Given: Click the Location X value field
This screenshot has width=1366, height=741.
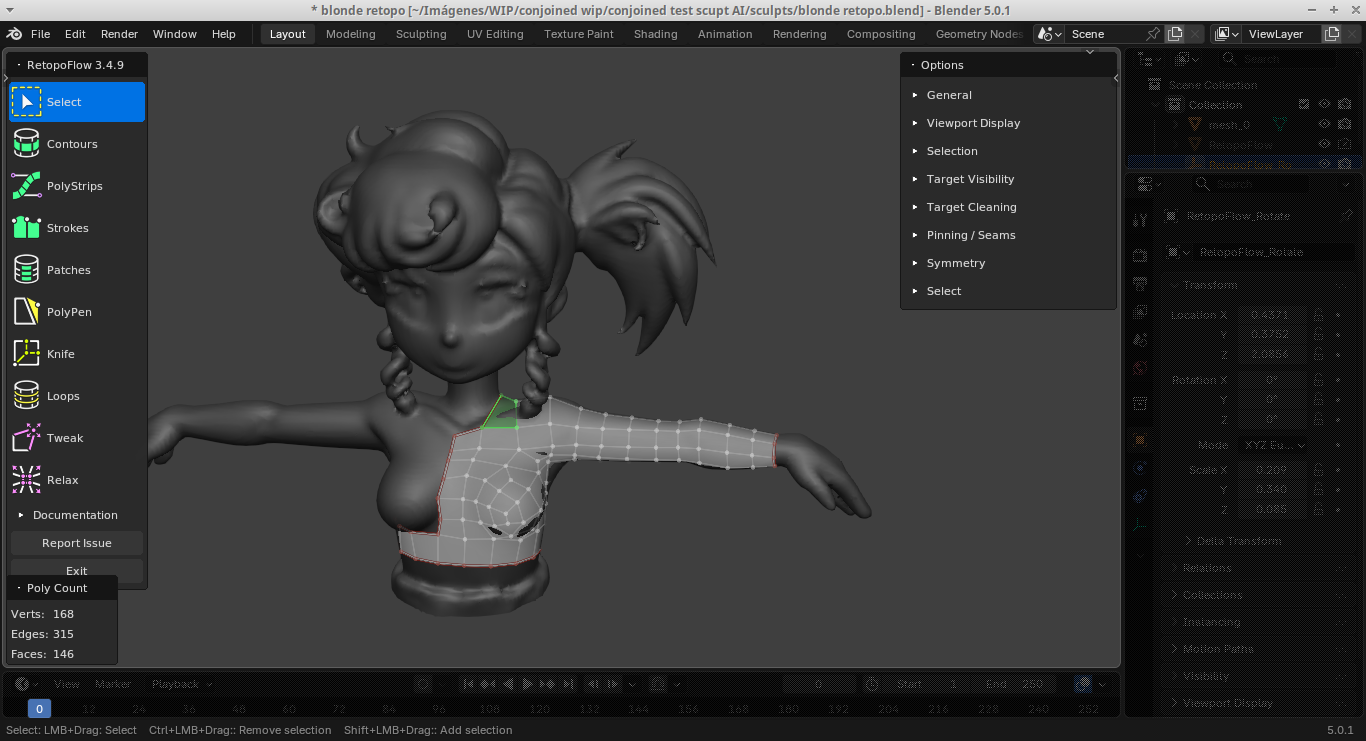Looking at the screenshot, I should point(1272,315).
